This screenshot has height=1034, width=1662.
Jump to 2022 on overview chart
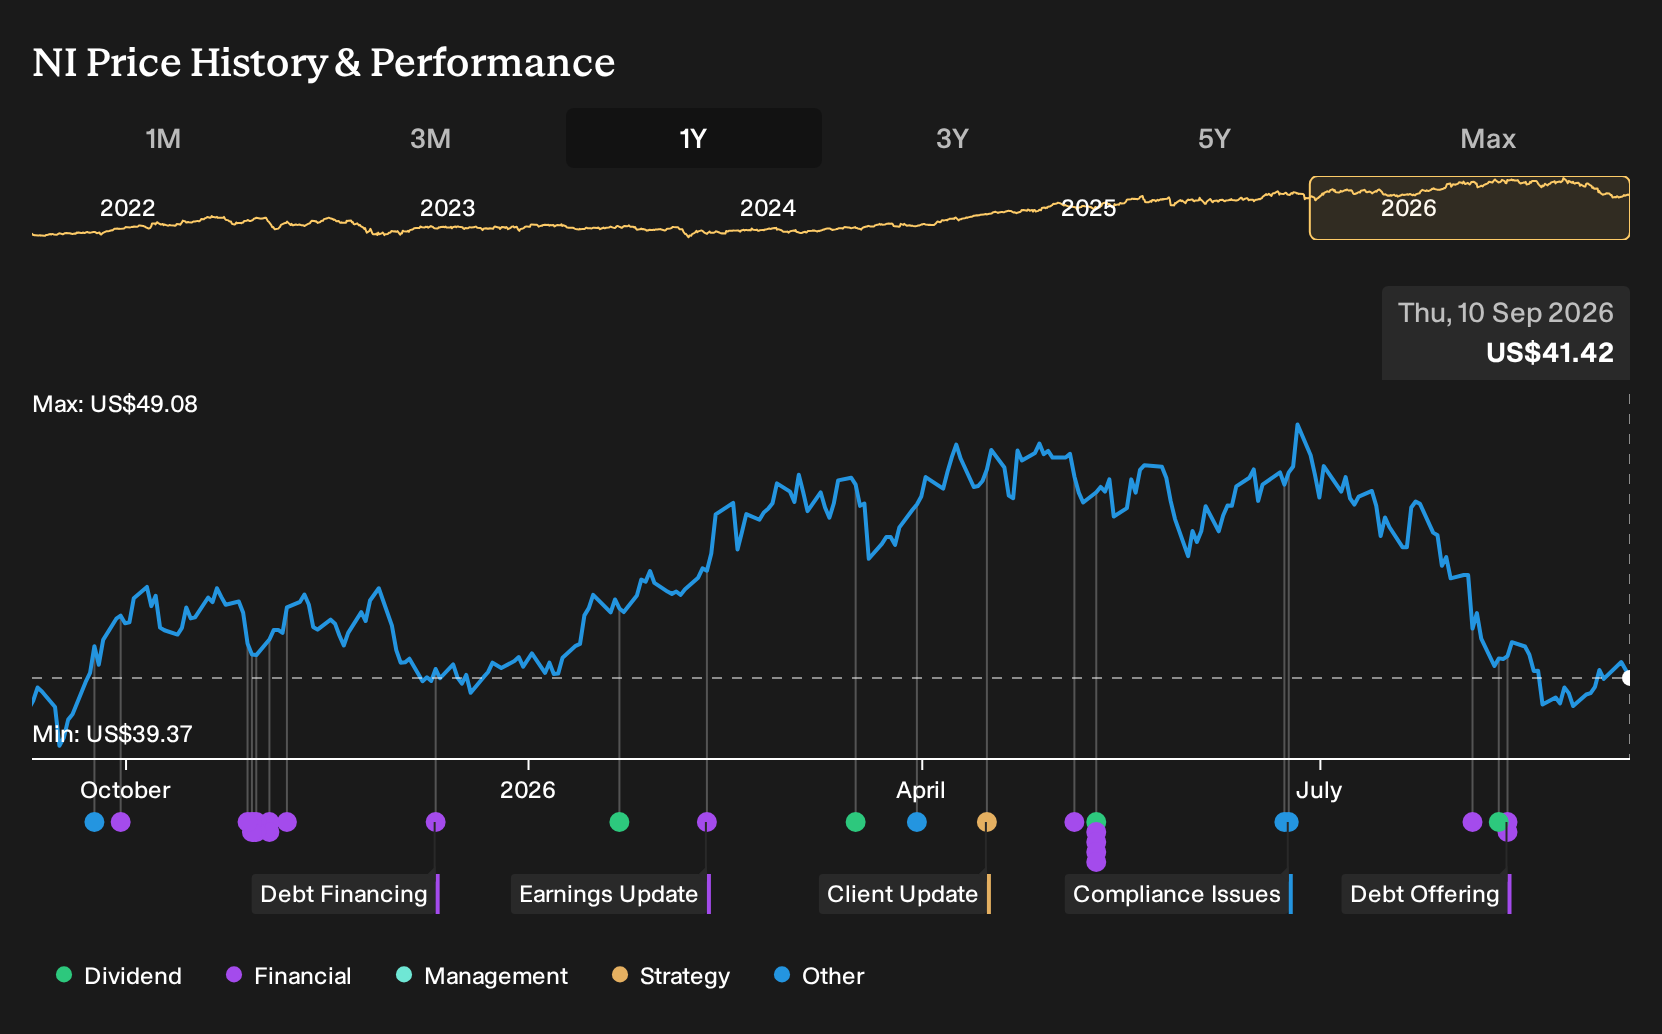coord(128,208)
